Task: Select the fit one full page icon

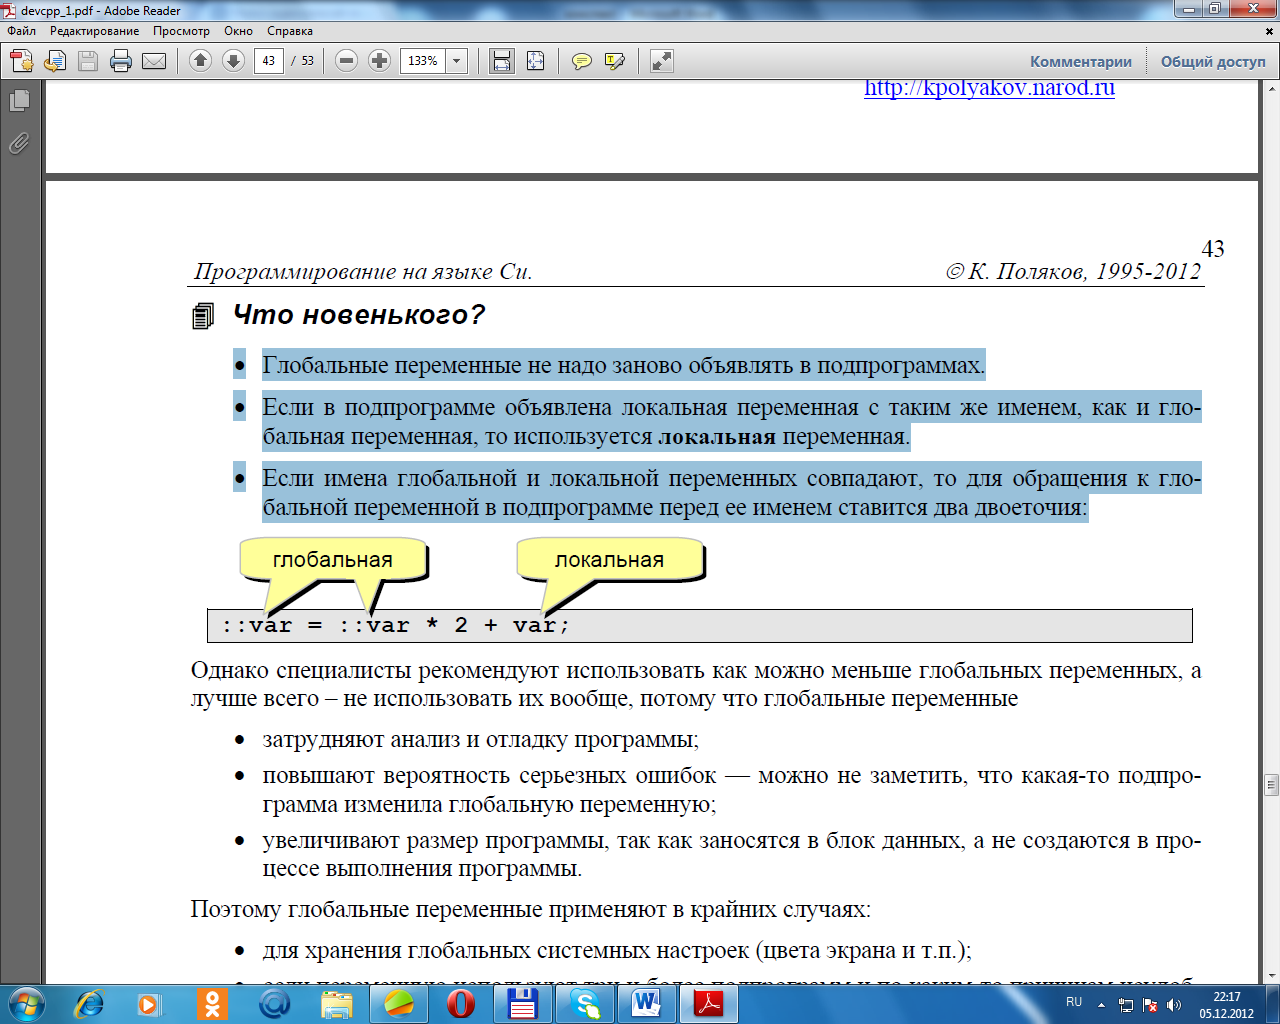Action: [536, 61]
